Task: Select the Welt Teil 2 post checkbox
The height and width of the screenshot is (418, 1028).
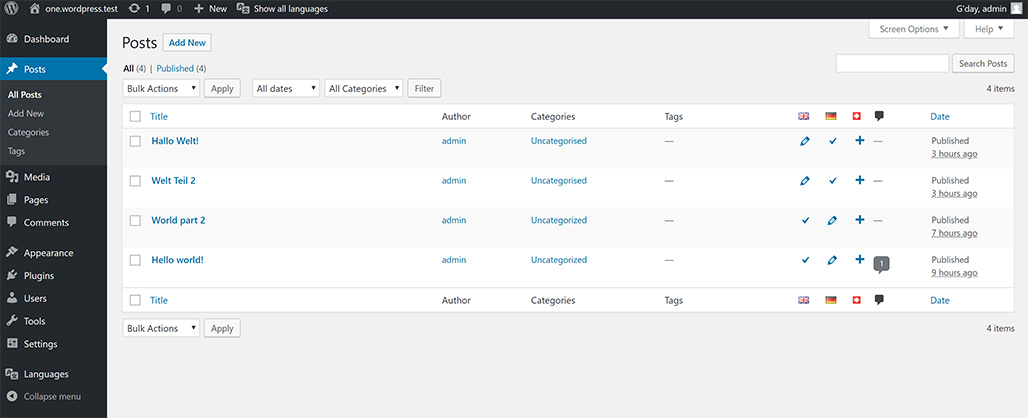Action: (135, 181)
